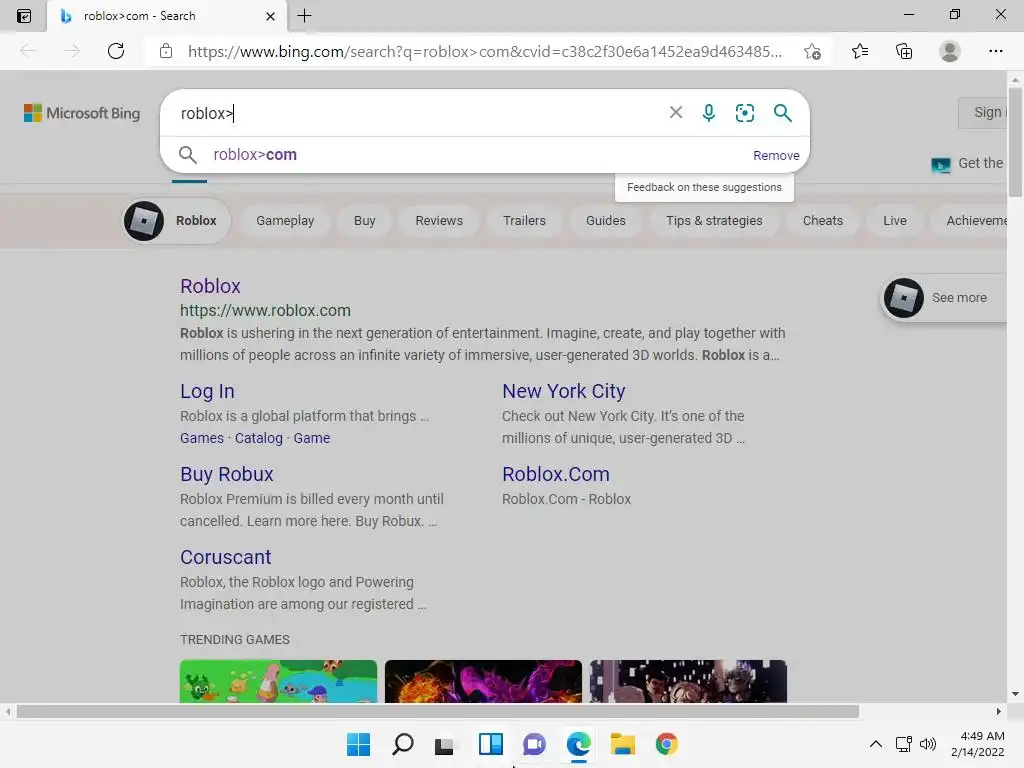1024x768 pixels.
Task: Click the browser refresh button
Action: click(116, 51)
